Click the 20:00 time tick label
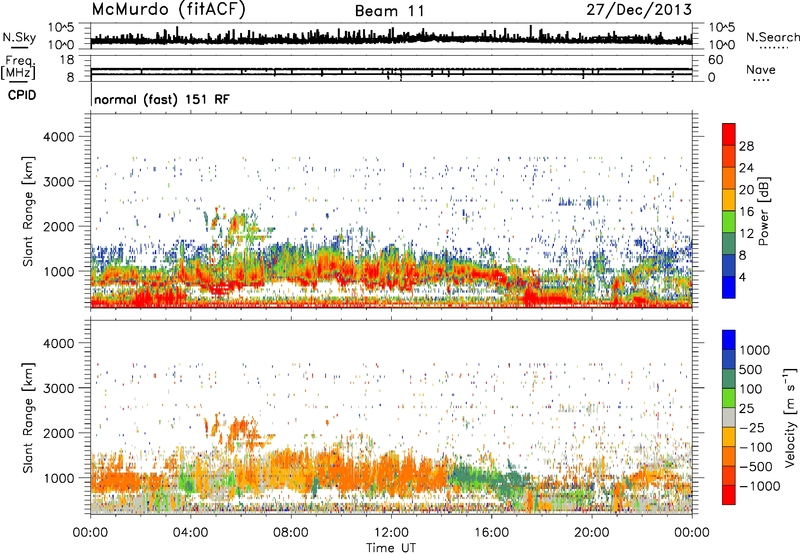This screenshot has height=554, width=800. (x=591, y=533)
